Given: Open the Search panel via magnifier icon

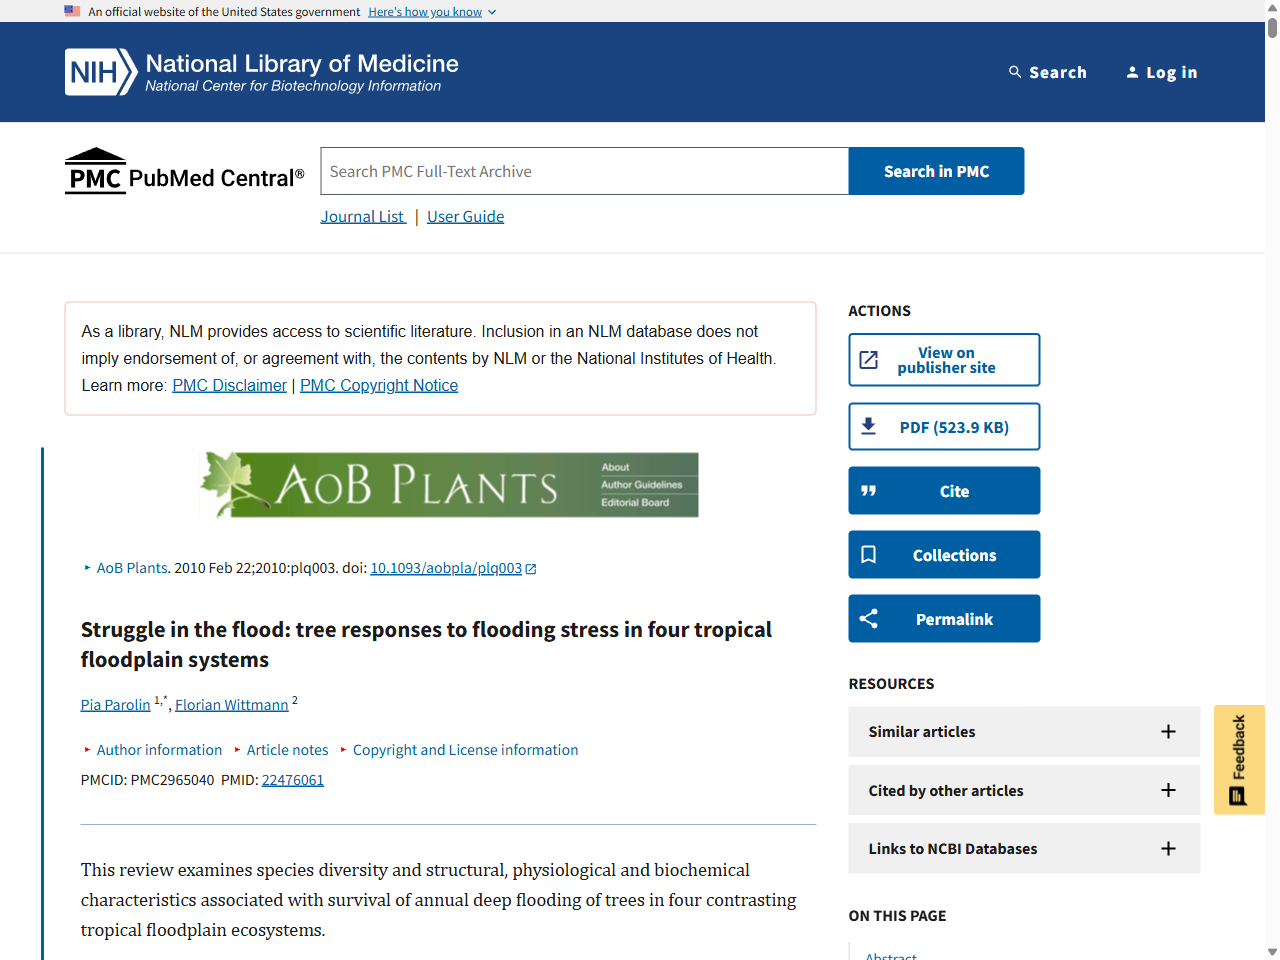Looking at the screenshot, I should coord(1013,71).
